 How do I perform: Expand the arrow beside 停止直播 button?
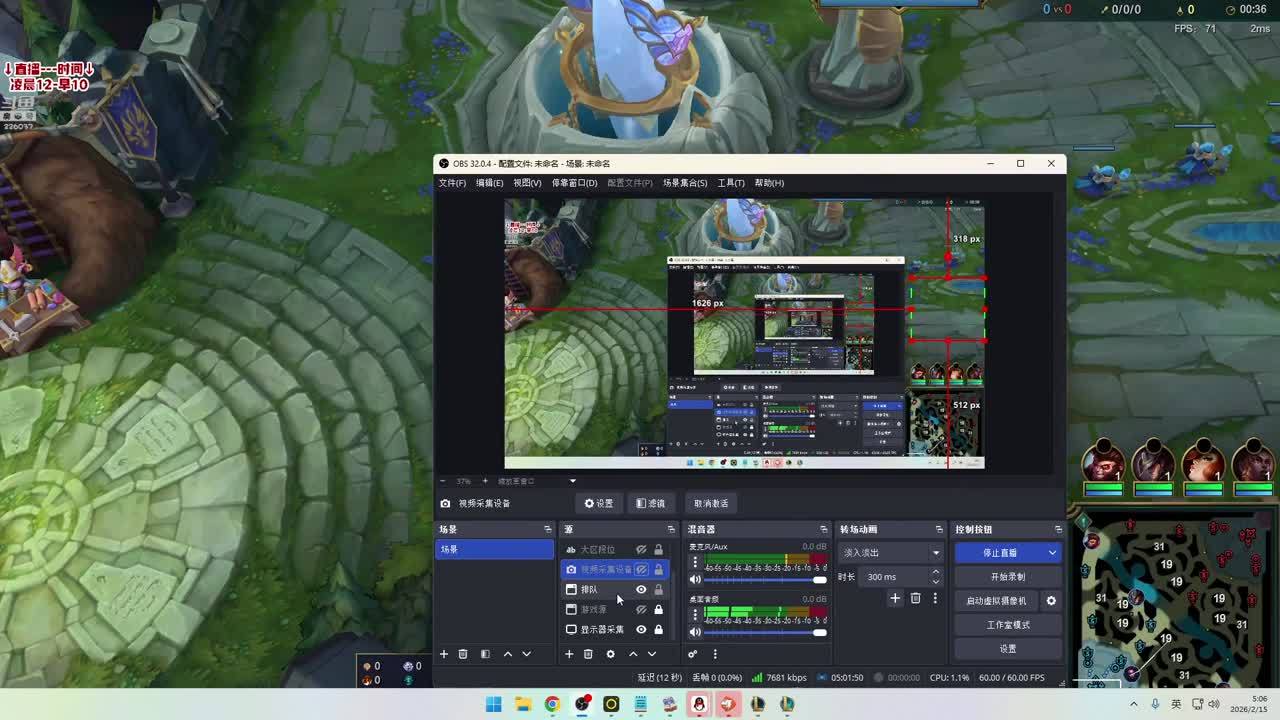pos(1052,553)
